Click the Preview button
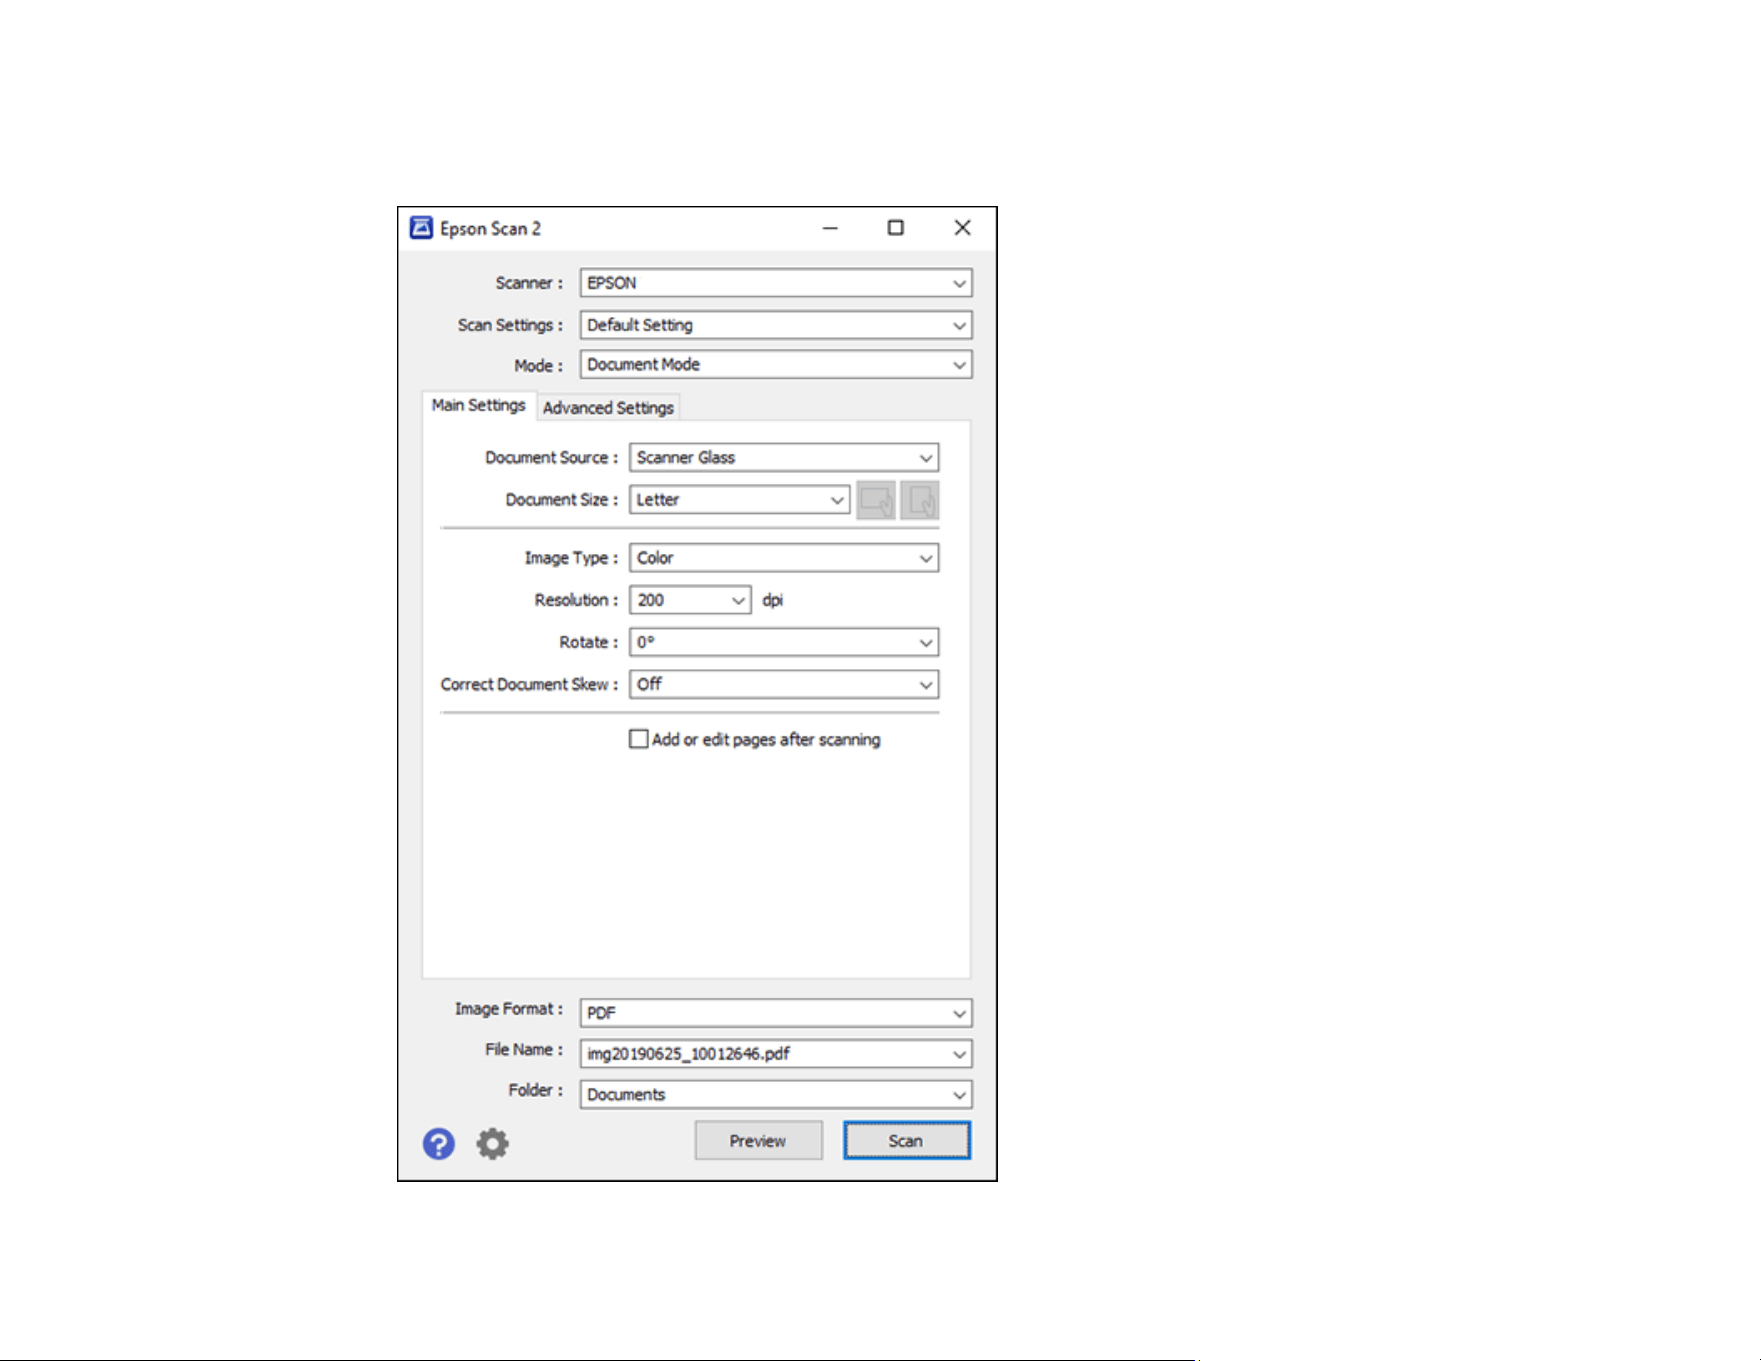The width and height of the screenshot is (1761, 1361). coord(758,1141)
